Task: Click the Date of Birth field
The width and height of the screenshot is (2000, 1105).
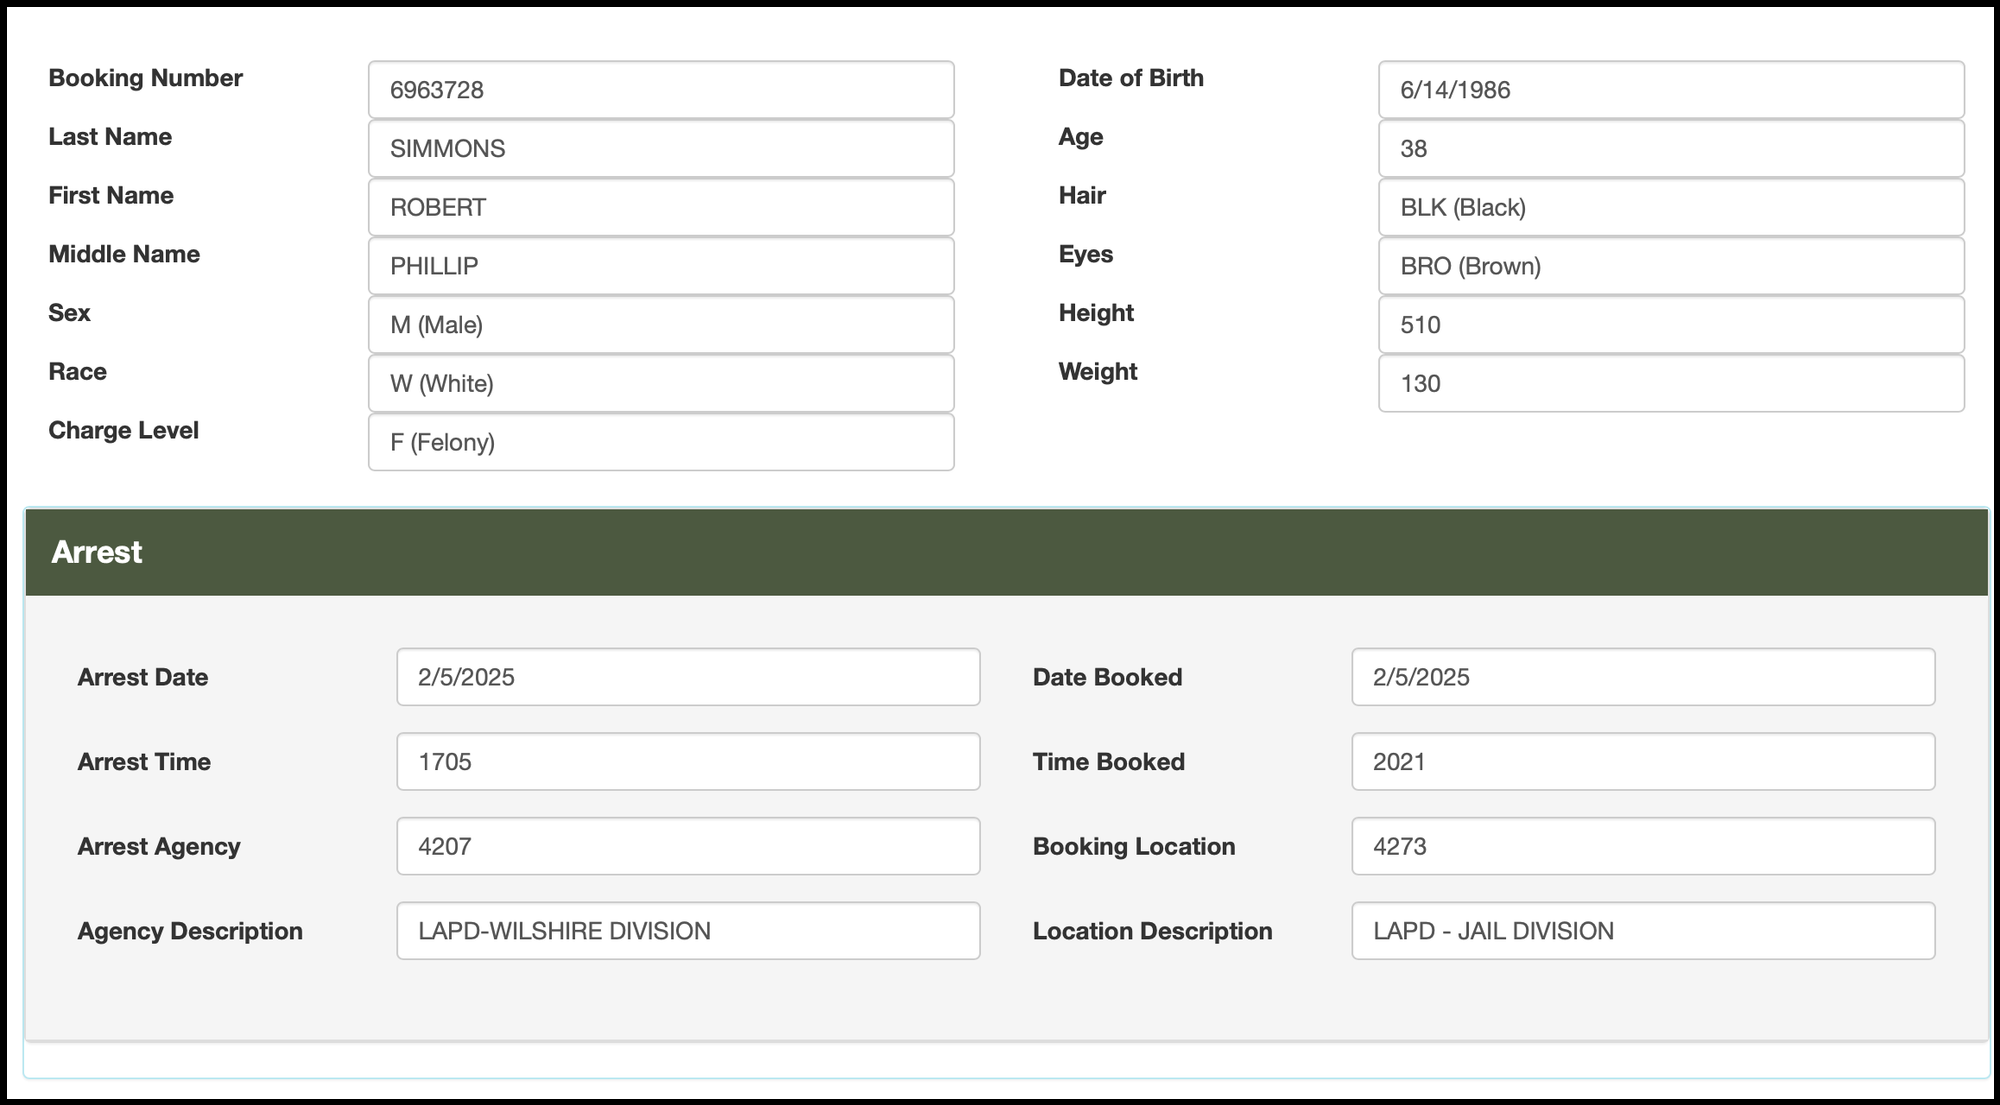Action: click(x=1670, y=90)
